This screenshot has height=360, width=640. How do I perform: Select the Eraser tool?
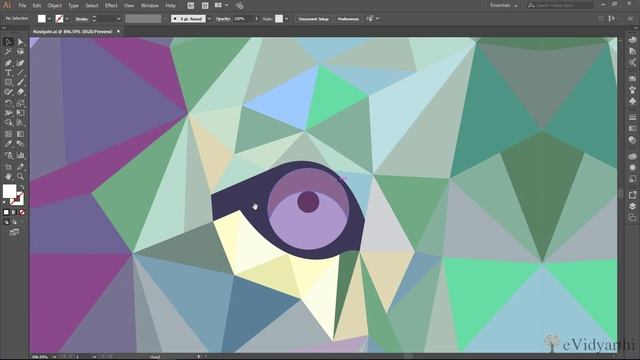(20, 92)
